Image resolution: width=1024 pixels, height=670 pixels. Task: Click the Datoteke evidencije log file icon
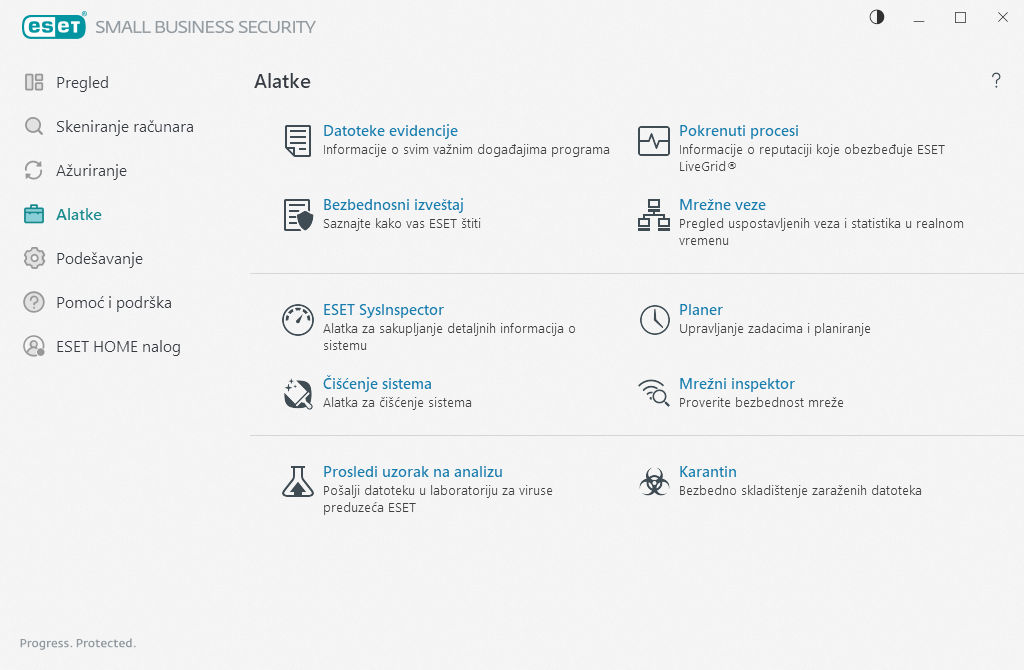pos(297,141)
